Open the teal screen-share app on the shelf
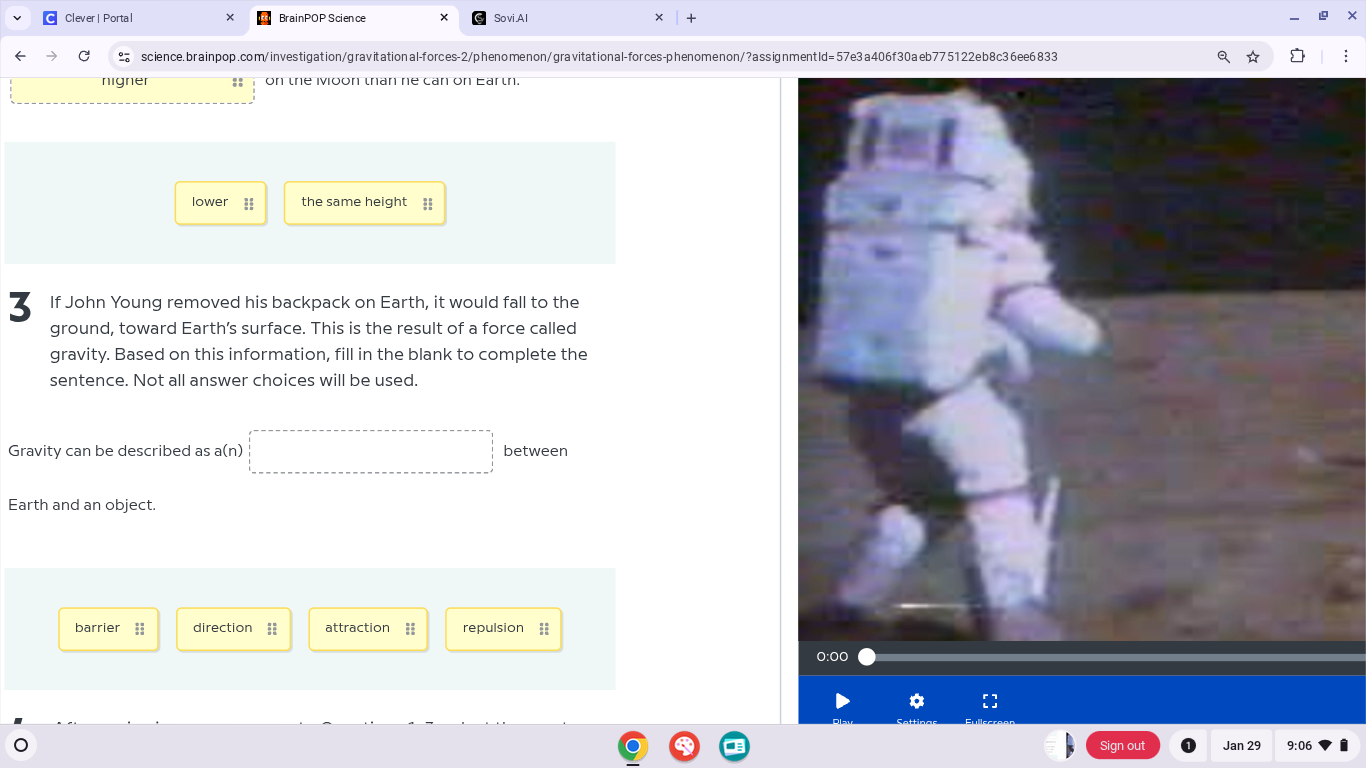Screen dimensions: 1366x768 tap(734, 745)
